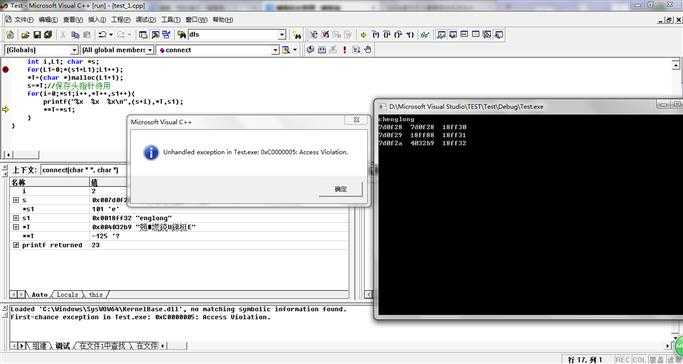The width and height of the screenshot is (683, 364).
Task: Click the Step Into icon
Action: [x=375, y=34]
